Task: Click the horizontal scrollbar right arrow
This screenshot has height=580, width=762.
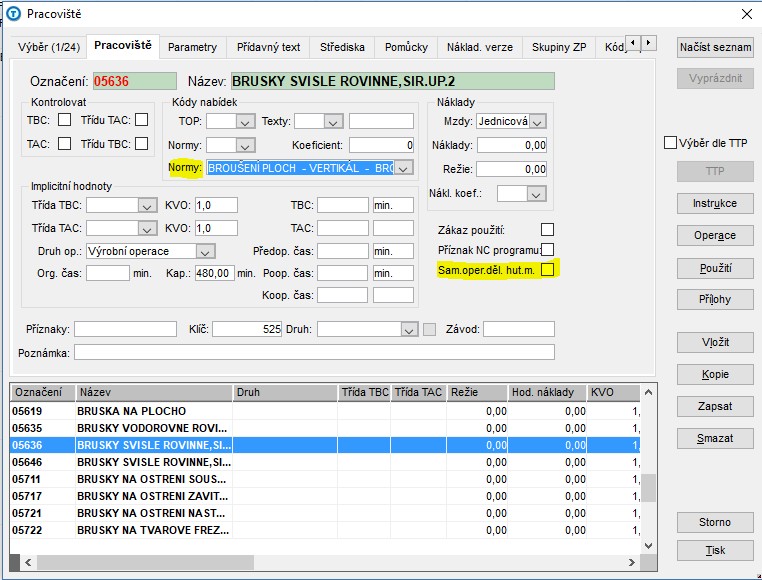Action: [x=631, y=562]
